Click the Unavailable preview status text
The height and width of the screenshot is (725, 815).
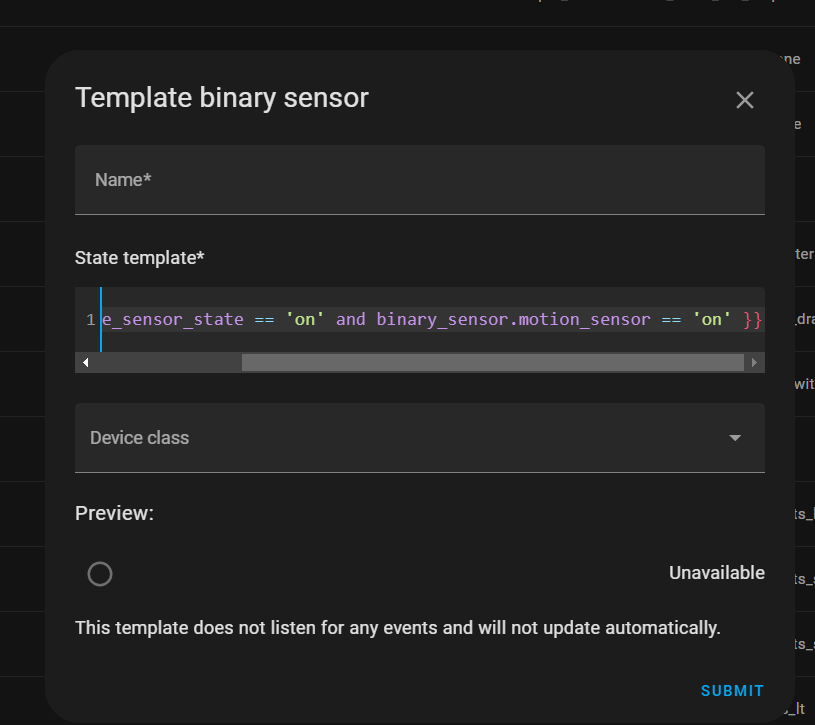coord(716,573)
